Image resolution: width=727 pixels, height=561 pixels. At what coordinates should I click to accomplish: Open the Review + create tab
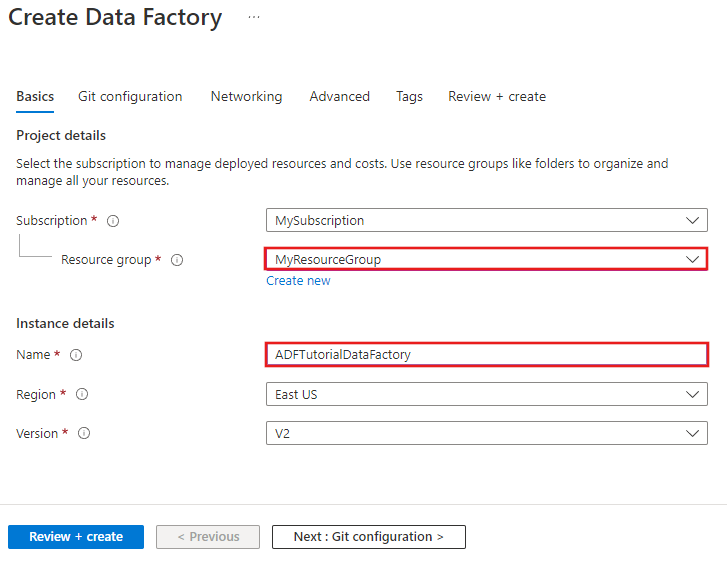[x=497, y=97]
